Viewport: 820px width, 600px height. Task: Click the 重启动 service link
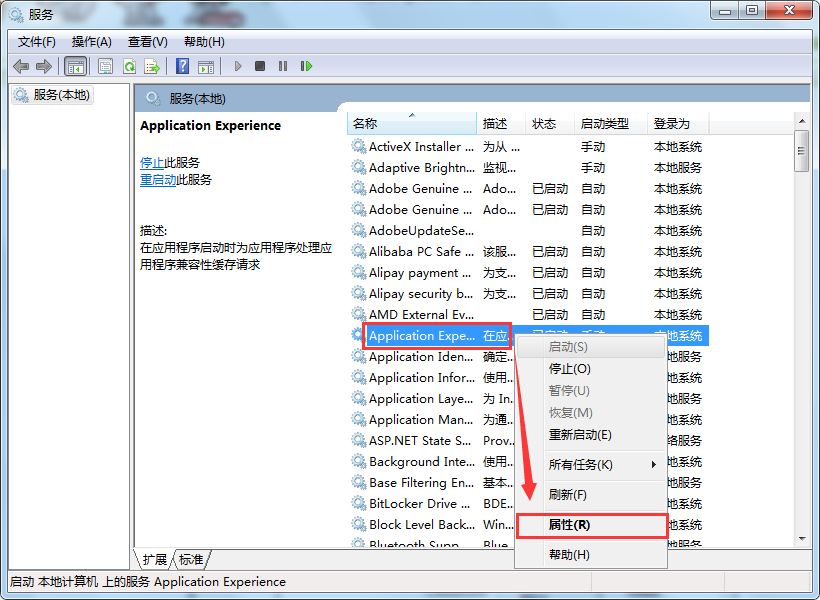(158, 180)
